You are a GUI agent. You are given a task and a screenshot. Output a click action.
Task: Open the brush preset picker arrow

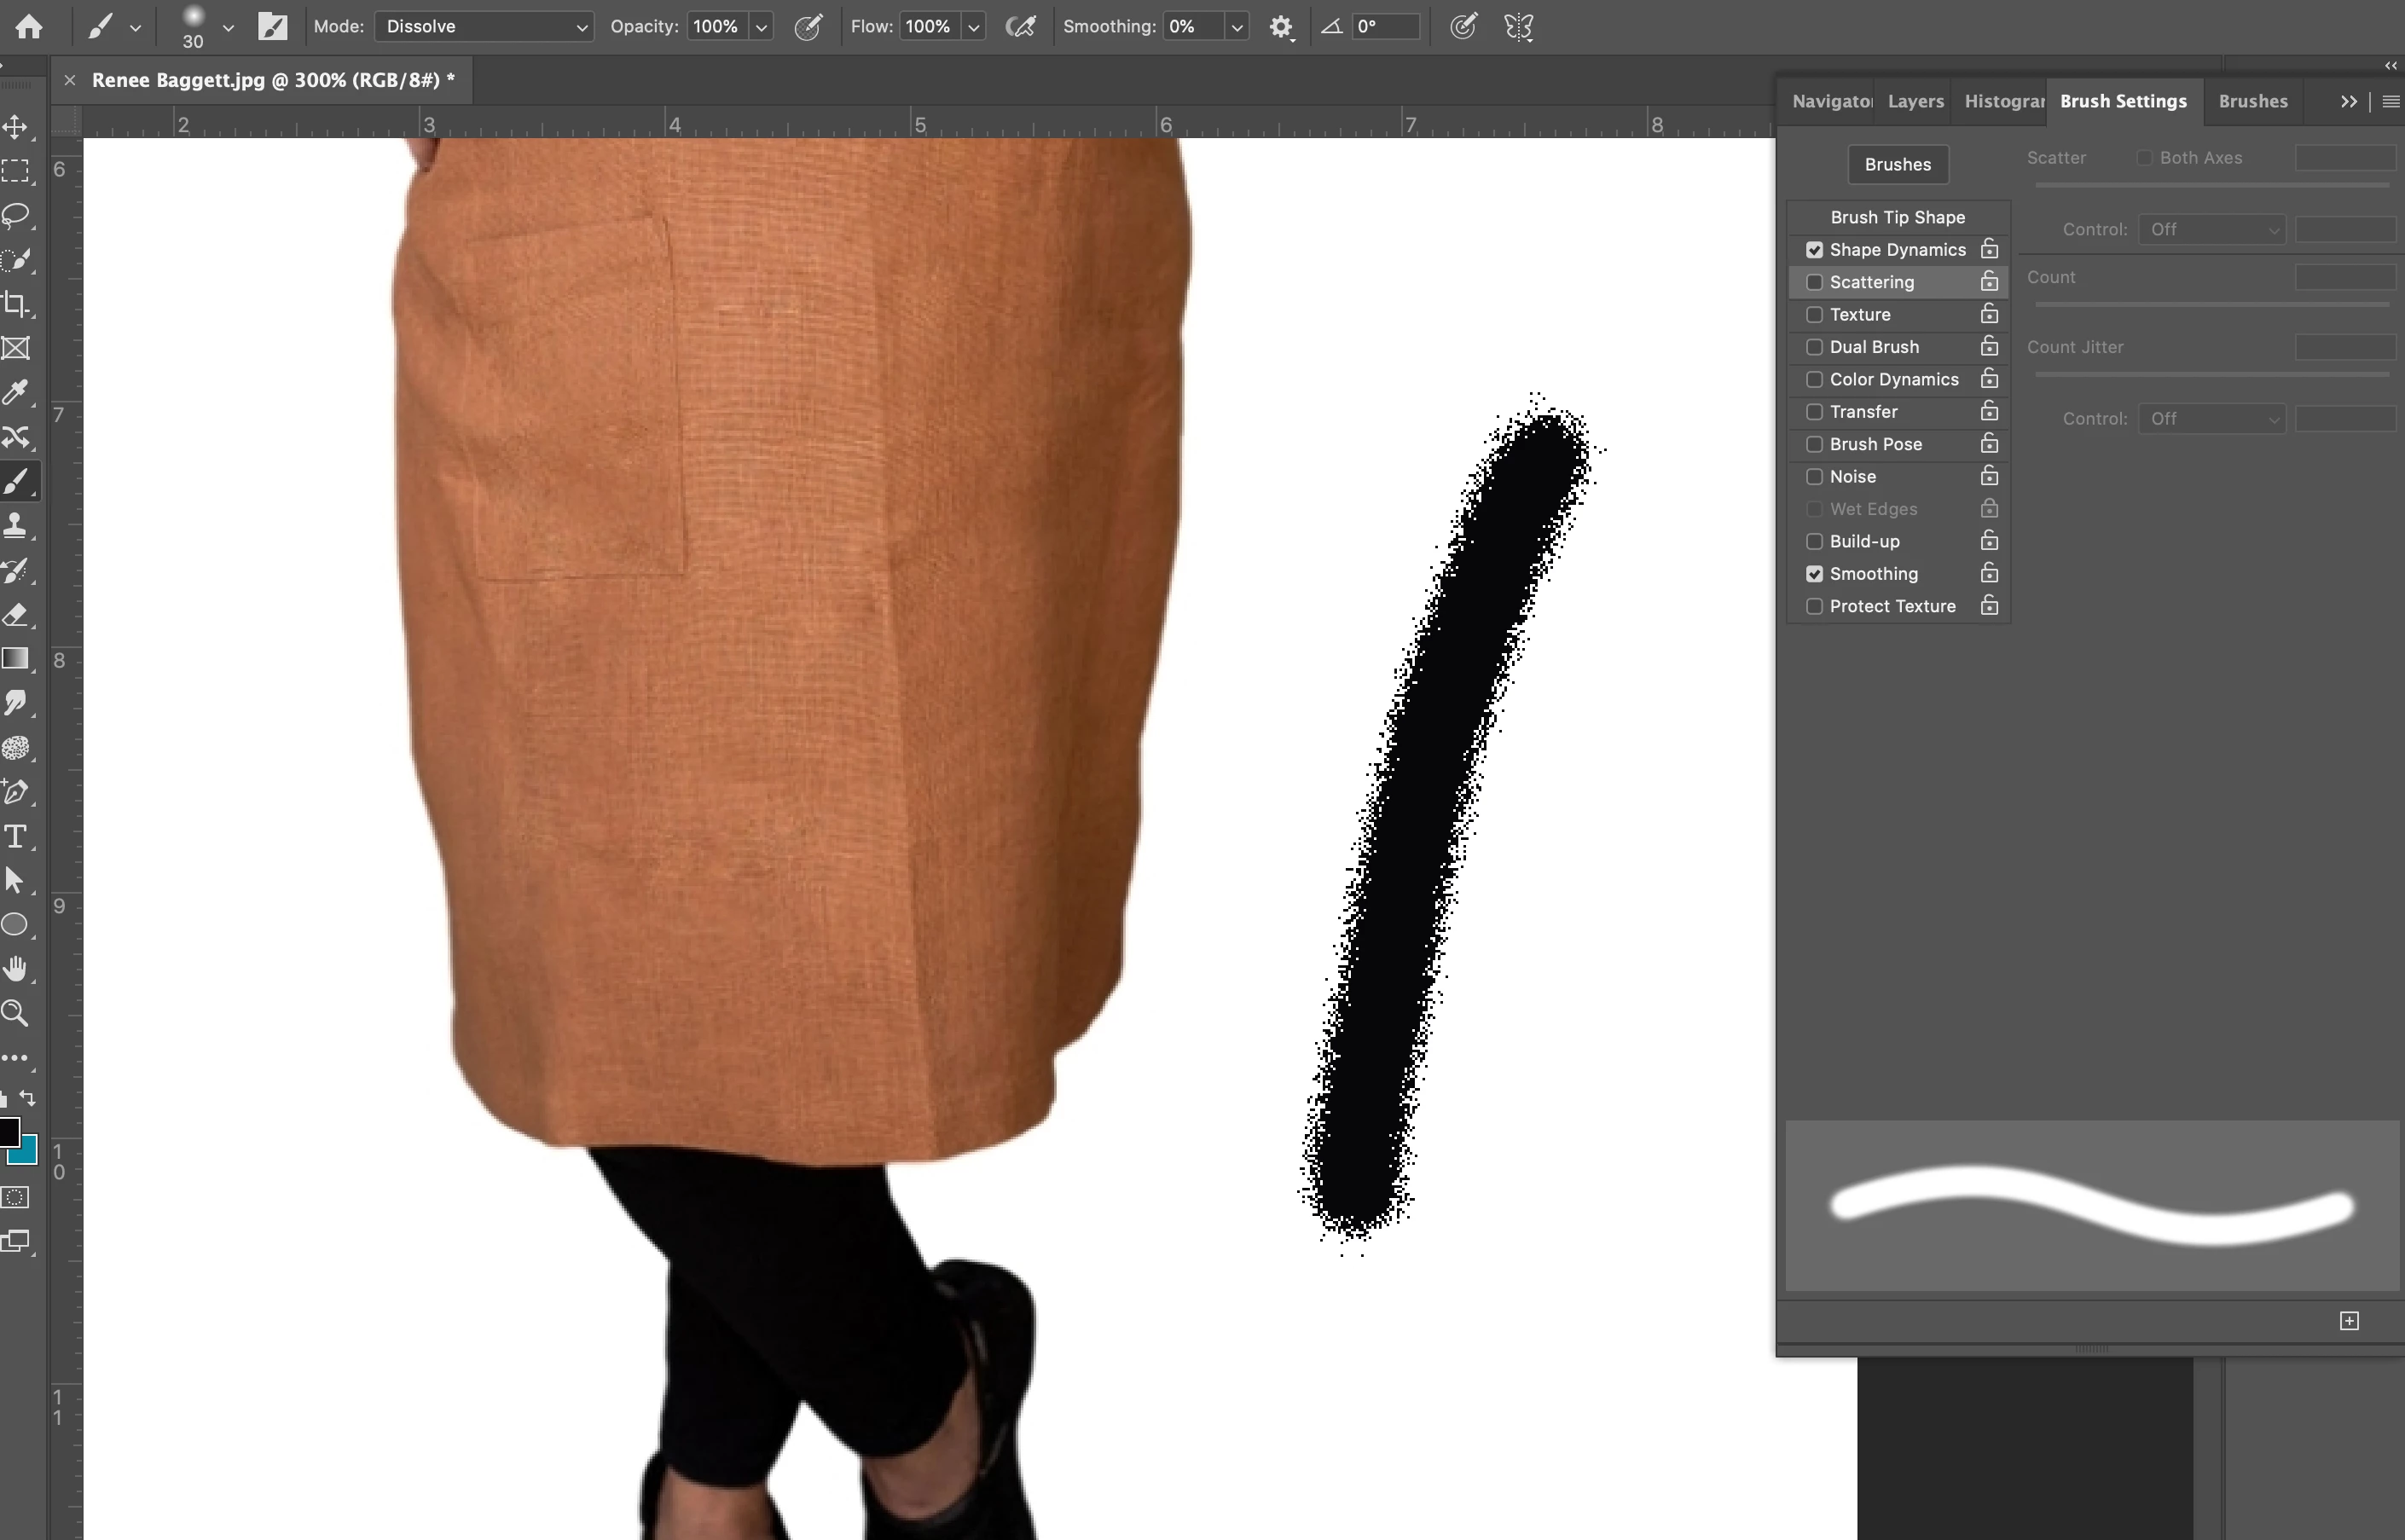228,27
